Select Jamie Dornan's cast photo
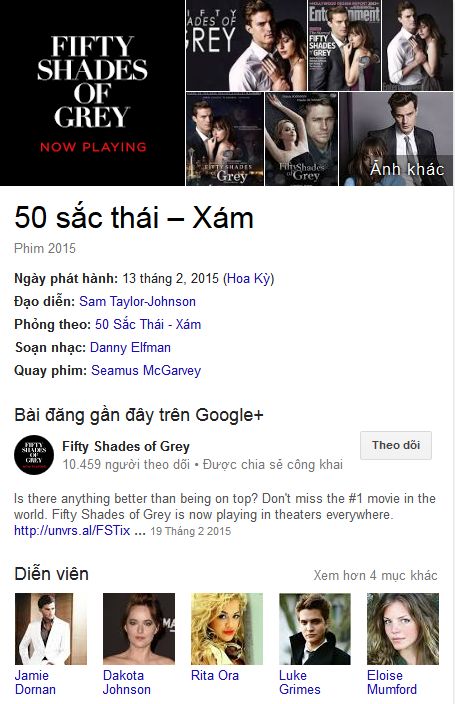The image size is (455, 704). [x=51, y=629]
